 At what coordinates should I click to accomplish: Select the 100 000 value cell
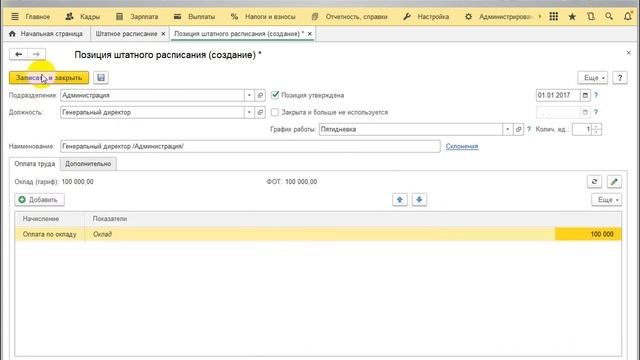(588, 234)
